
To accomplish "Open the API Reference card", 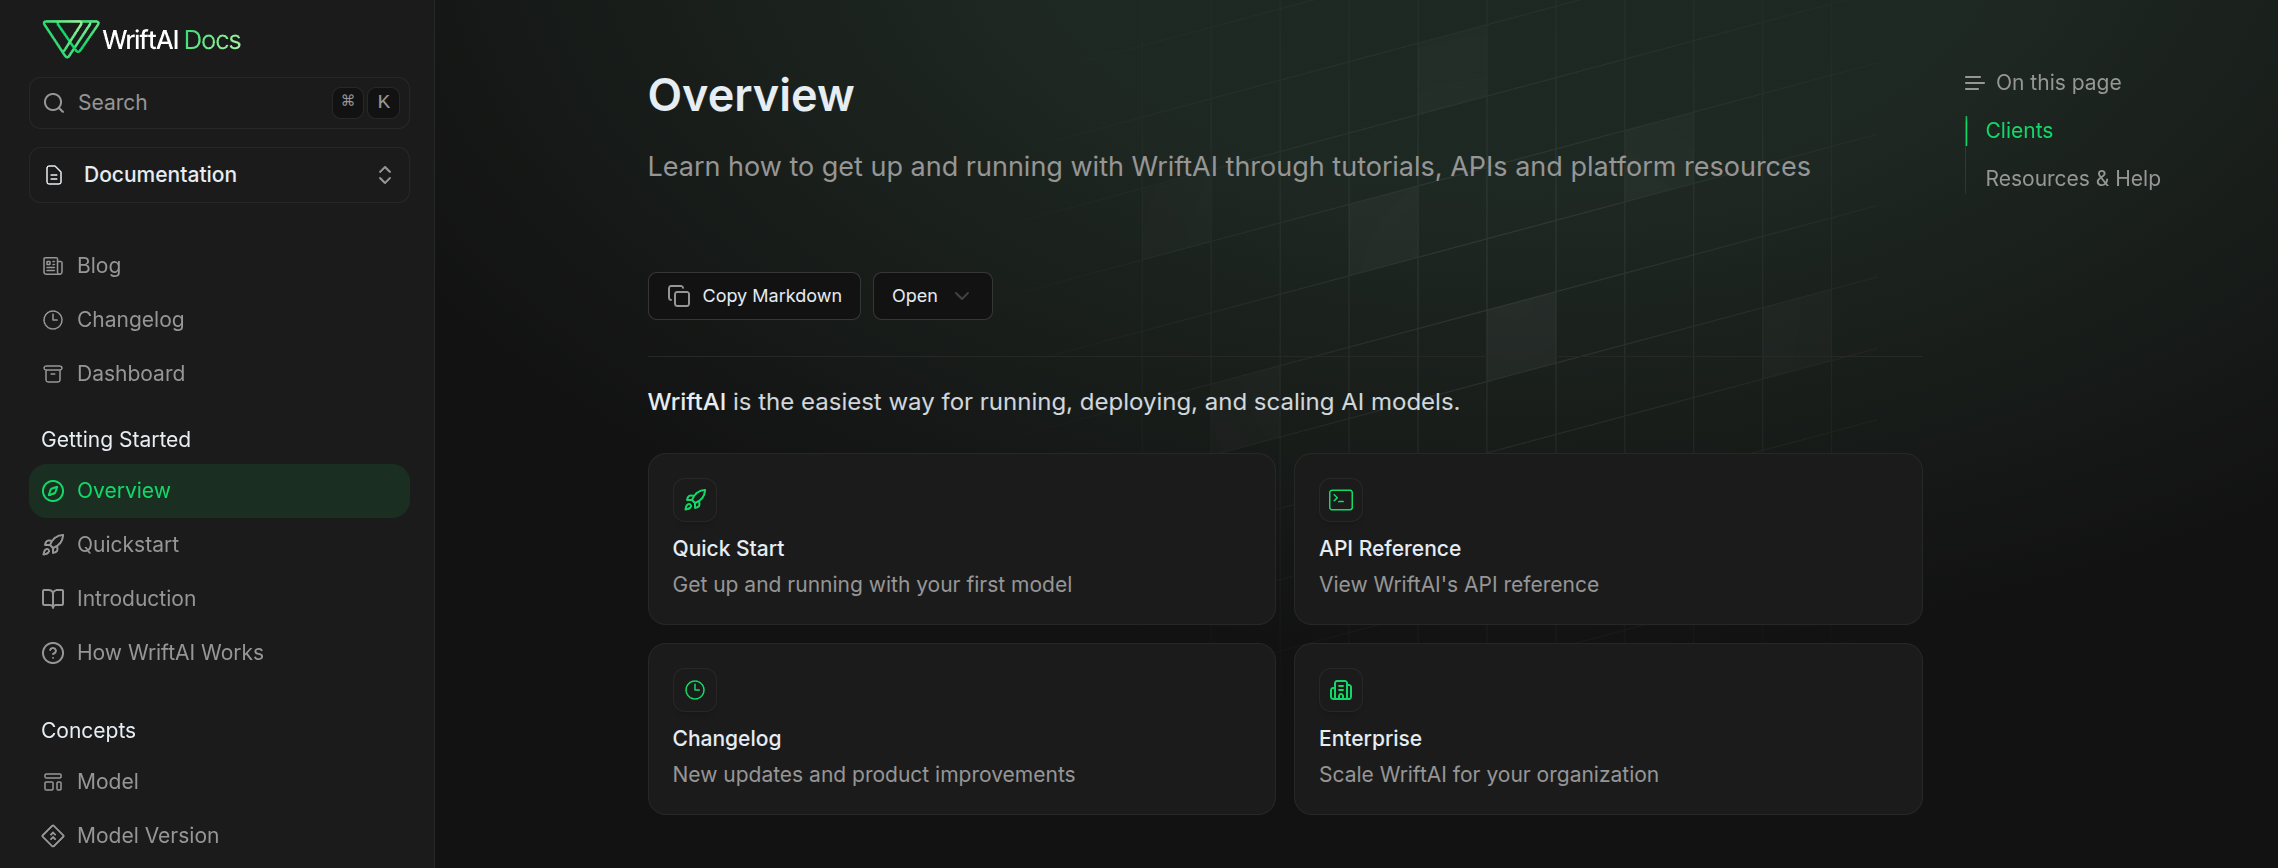I will pyautogui.click(x=1608, y=539).
